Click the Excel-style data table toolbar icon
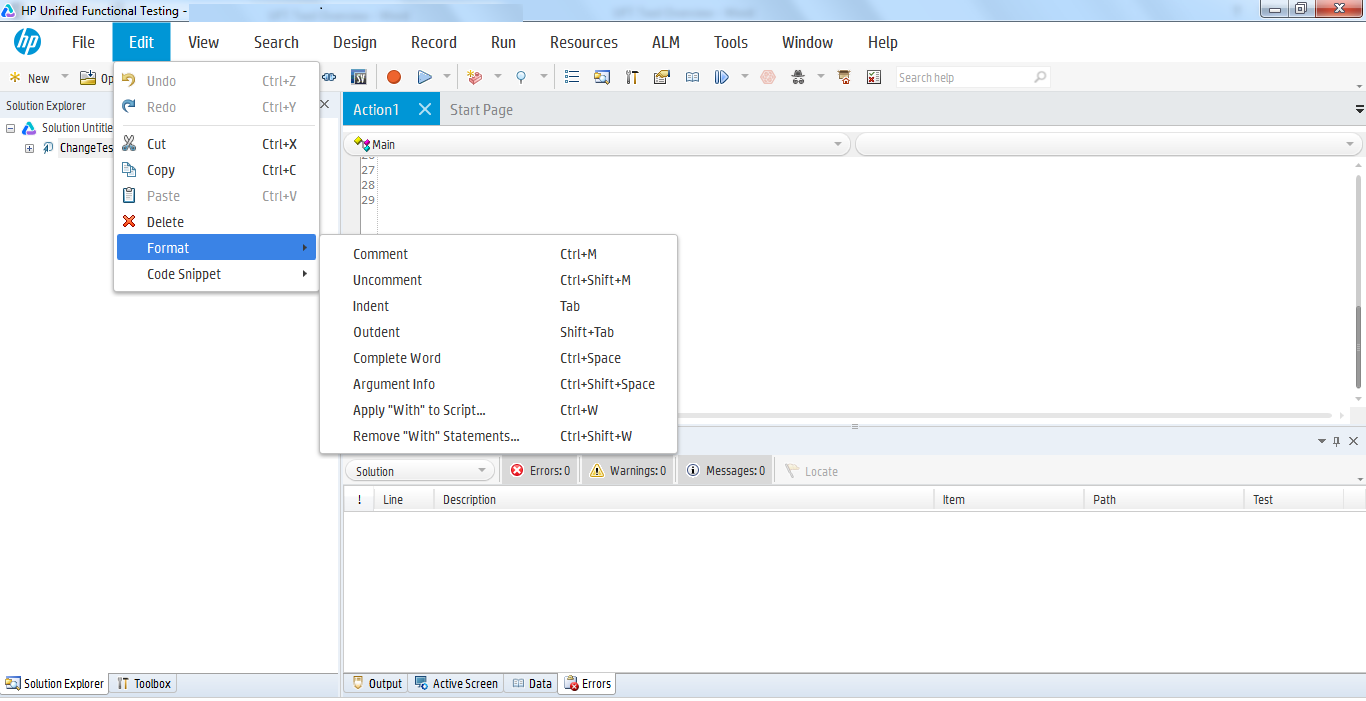 [x=873, y=76]
